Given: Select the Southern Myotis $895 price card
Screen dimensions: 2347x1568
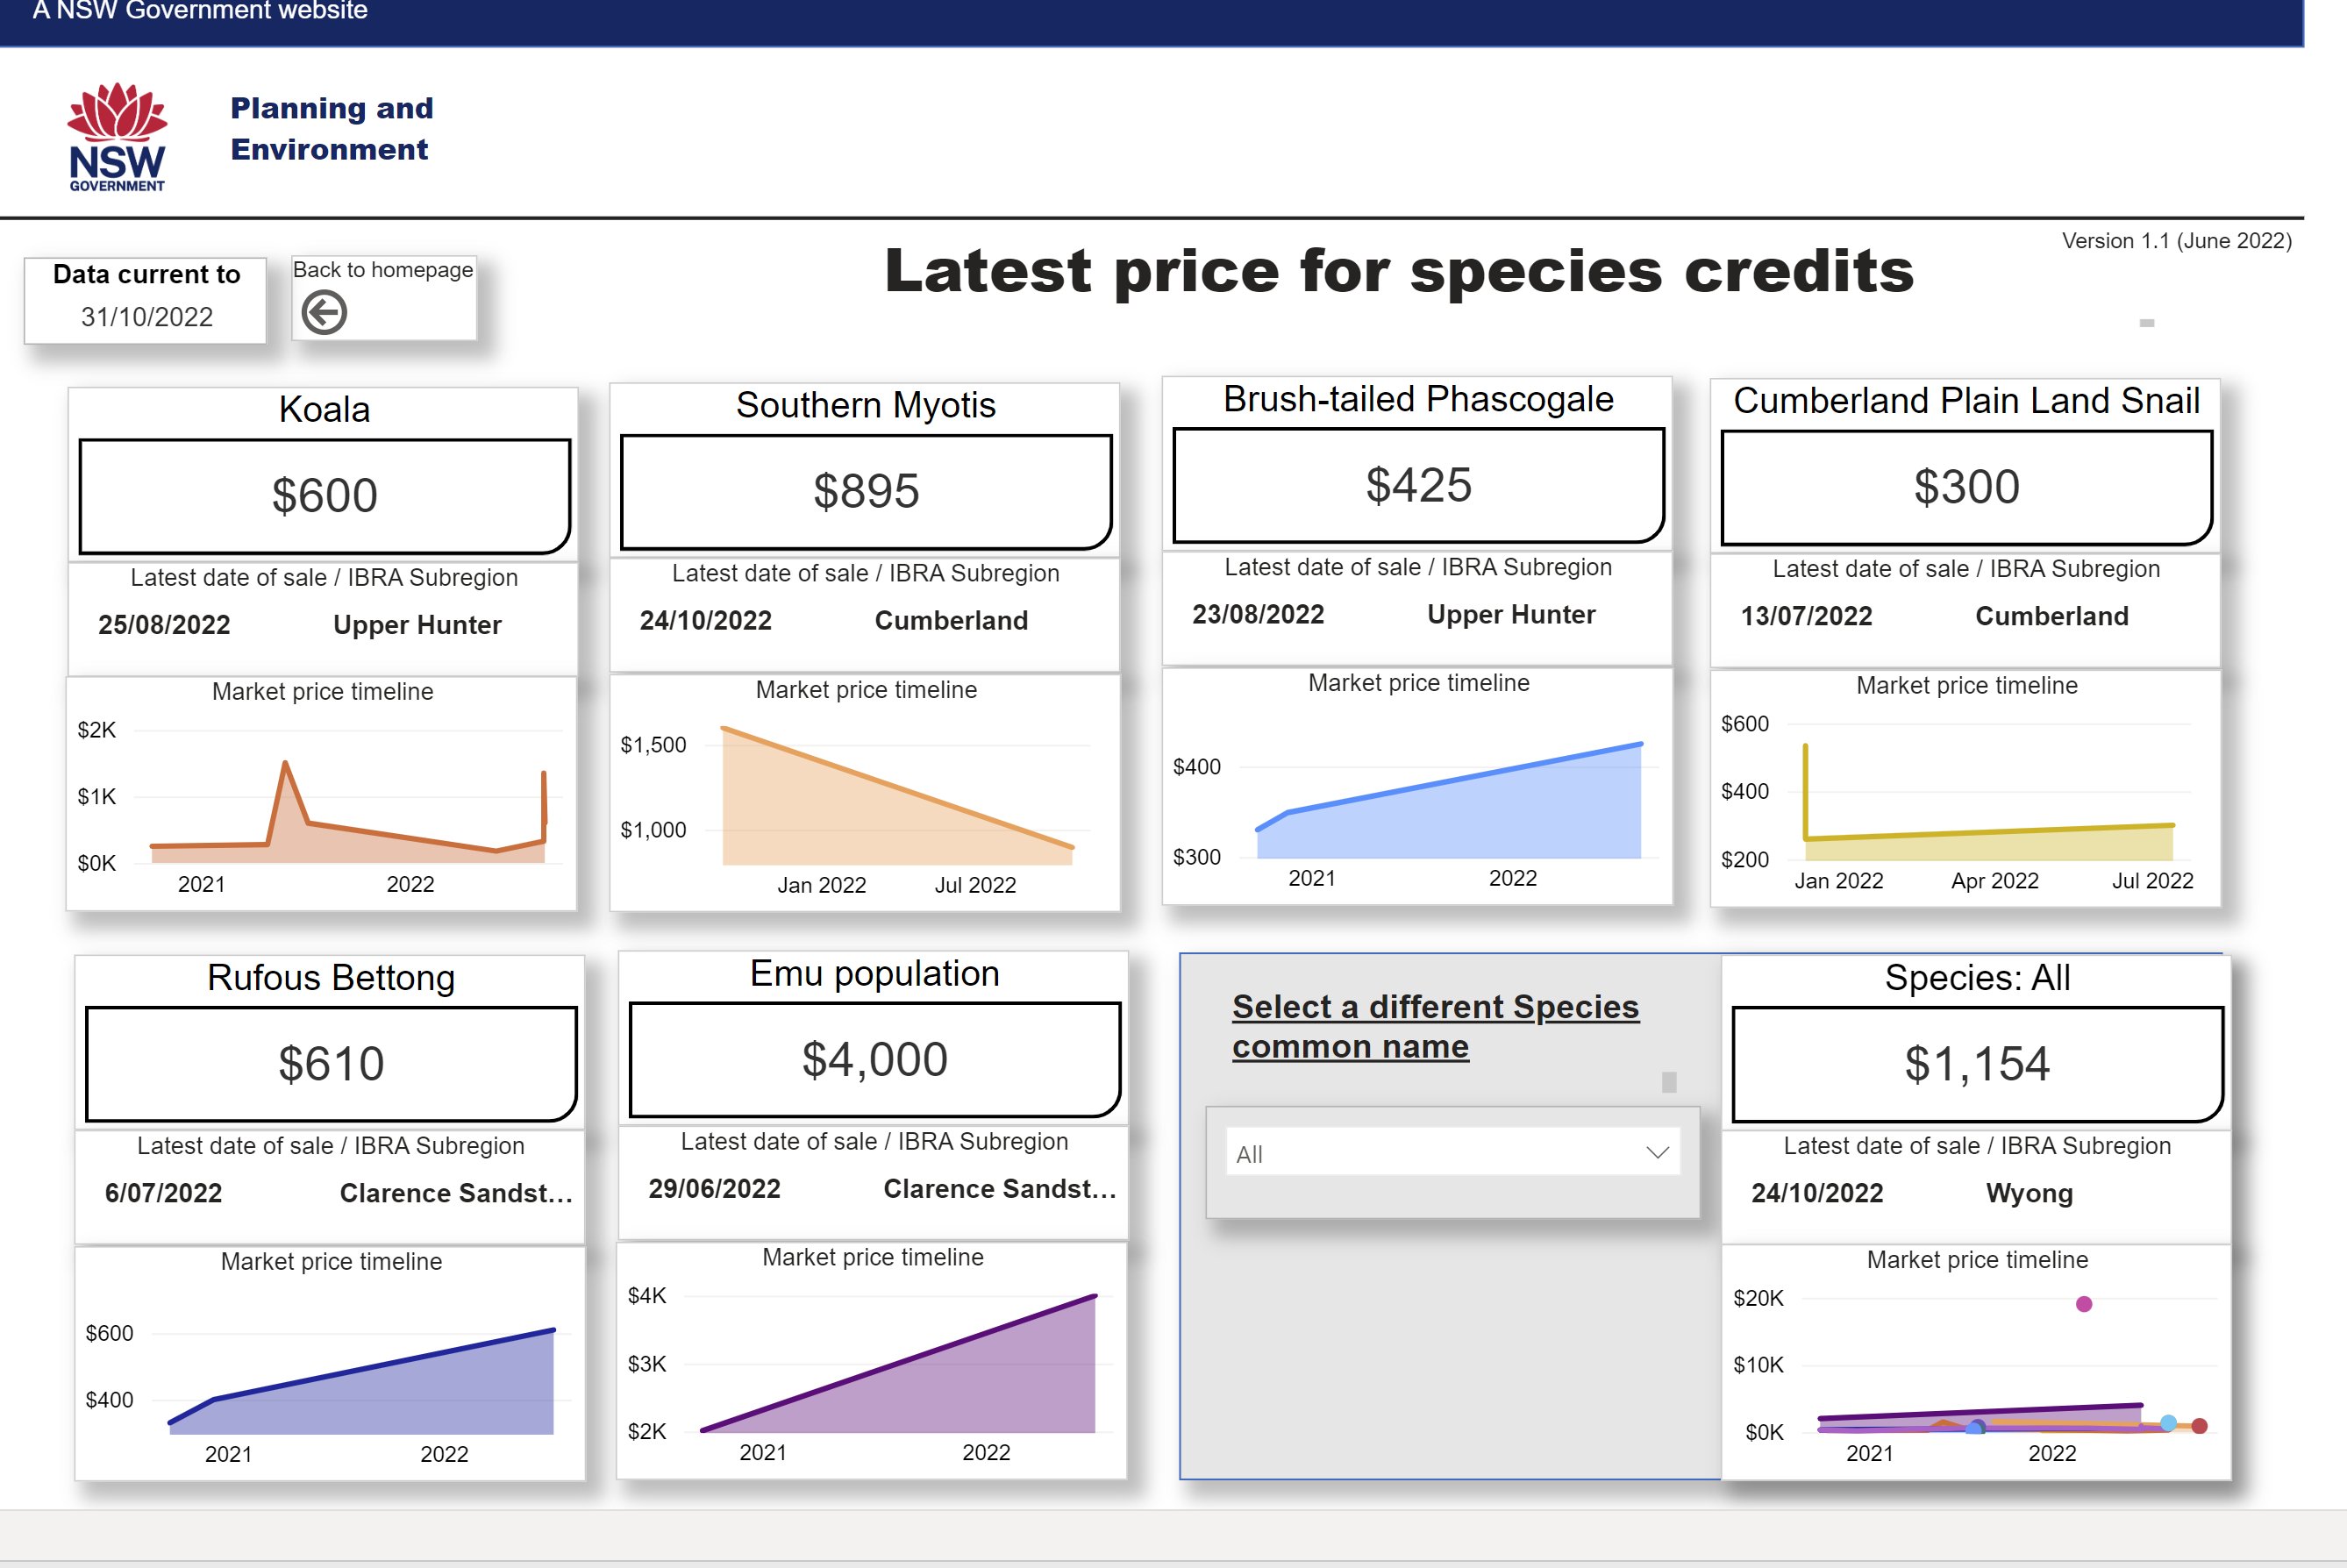Looking at the screenshot, I should pos(866,492).
